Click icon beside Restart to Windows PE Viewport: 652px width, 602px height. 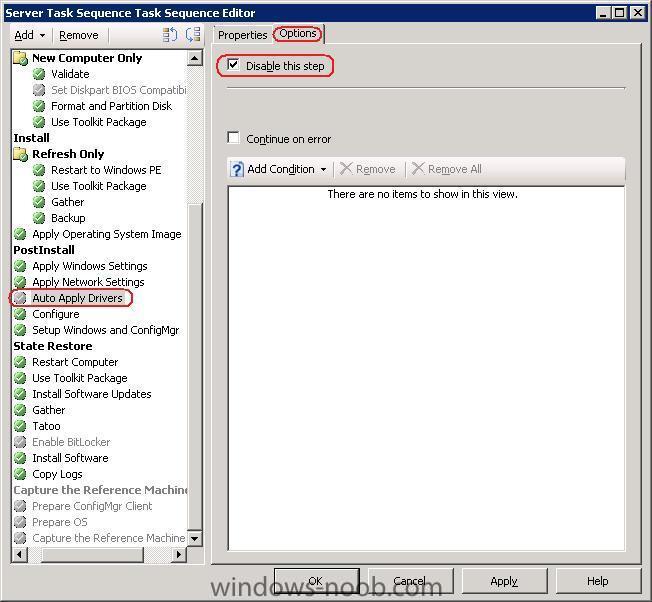(39, 170)
